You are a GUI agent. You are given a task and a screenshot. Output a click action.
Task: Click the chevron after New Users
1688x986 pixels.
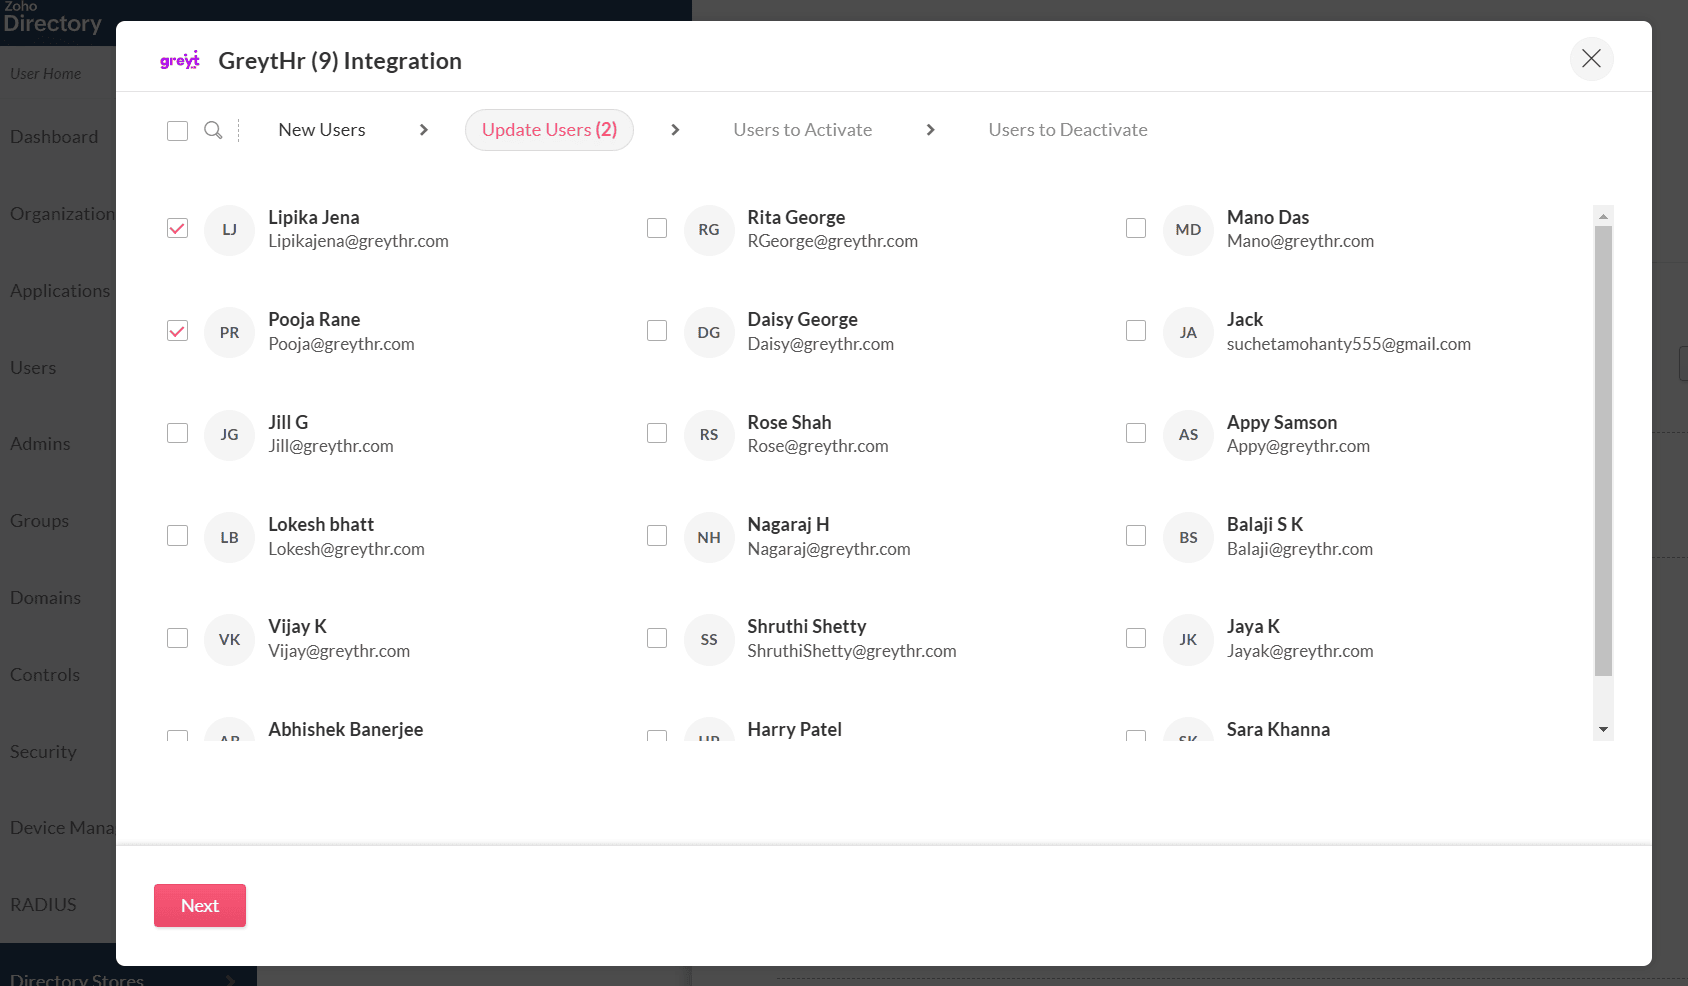point(424,130)
